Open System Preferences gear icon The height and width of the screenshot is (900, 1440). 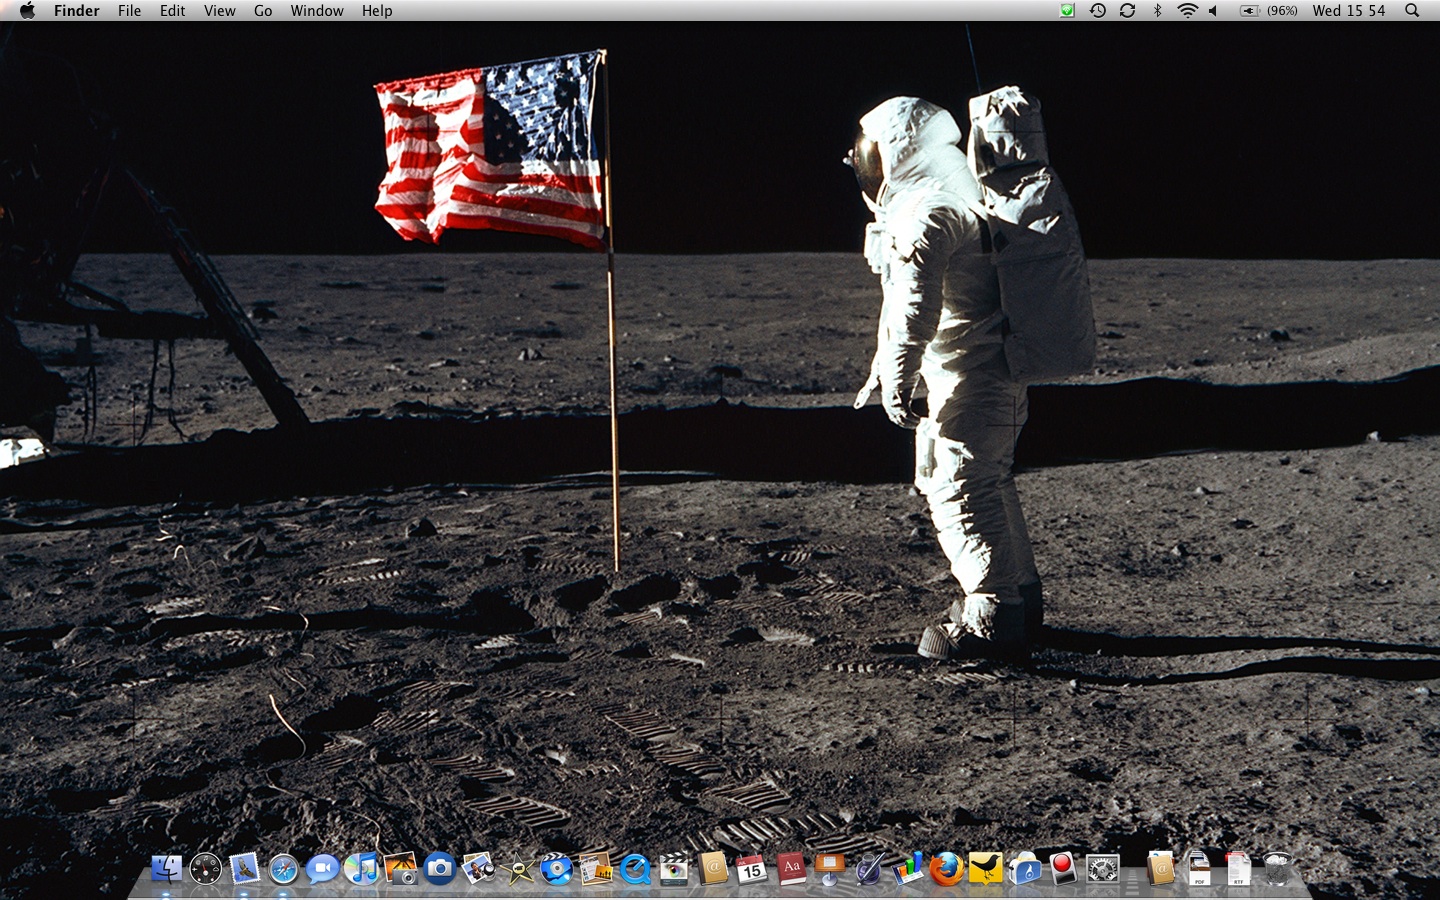point(1103,868)
